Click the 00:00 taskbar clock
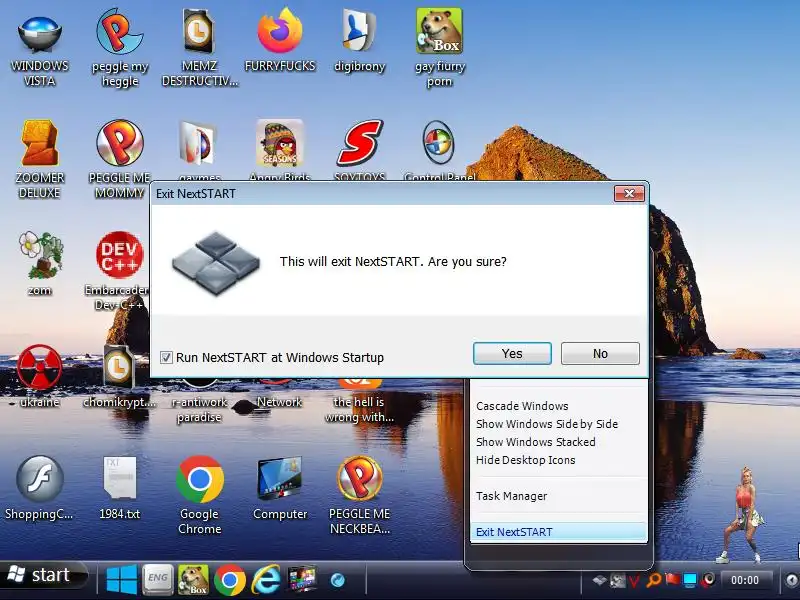 (x=745, y=580)
